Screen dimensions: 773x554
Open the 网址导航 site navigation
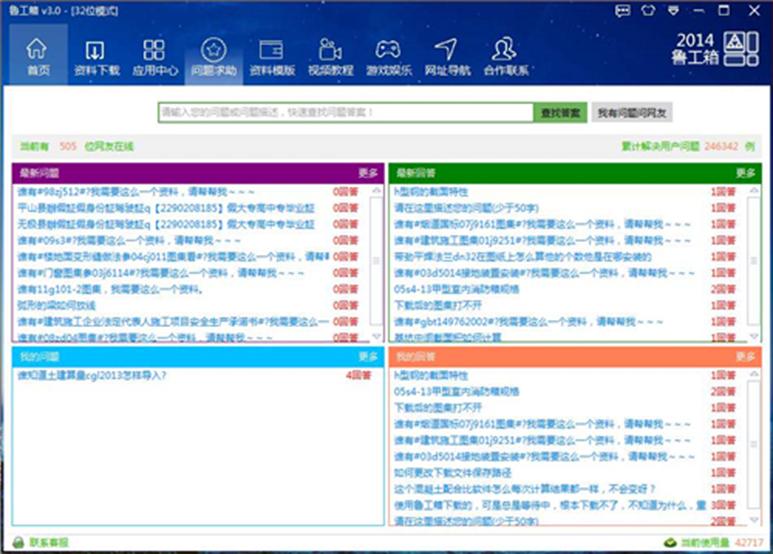click(447, 56)
